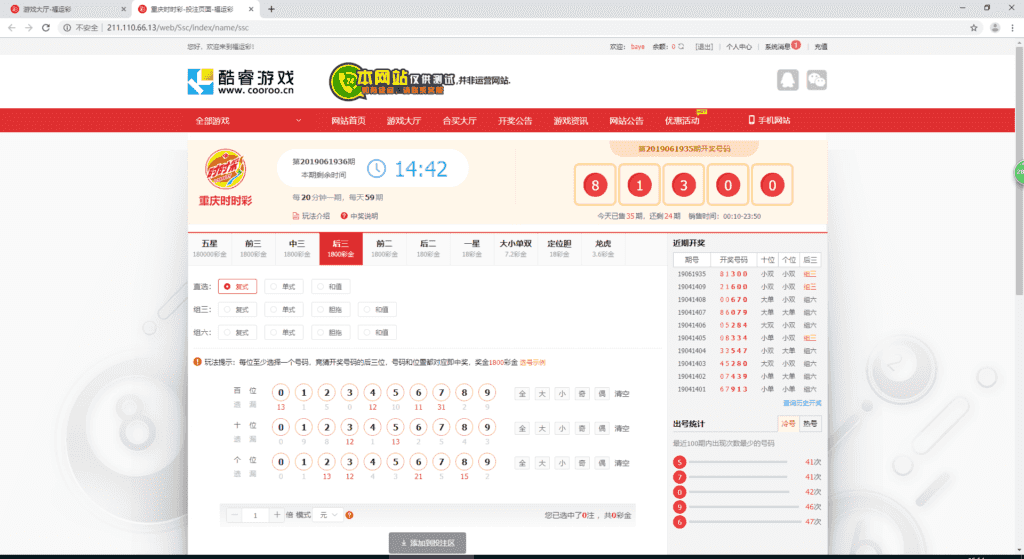Click the 玩法提示 warning icon

197,362
